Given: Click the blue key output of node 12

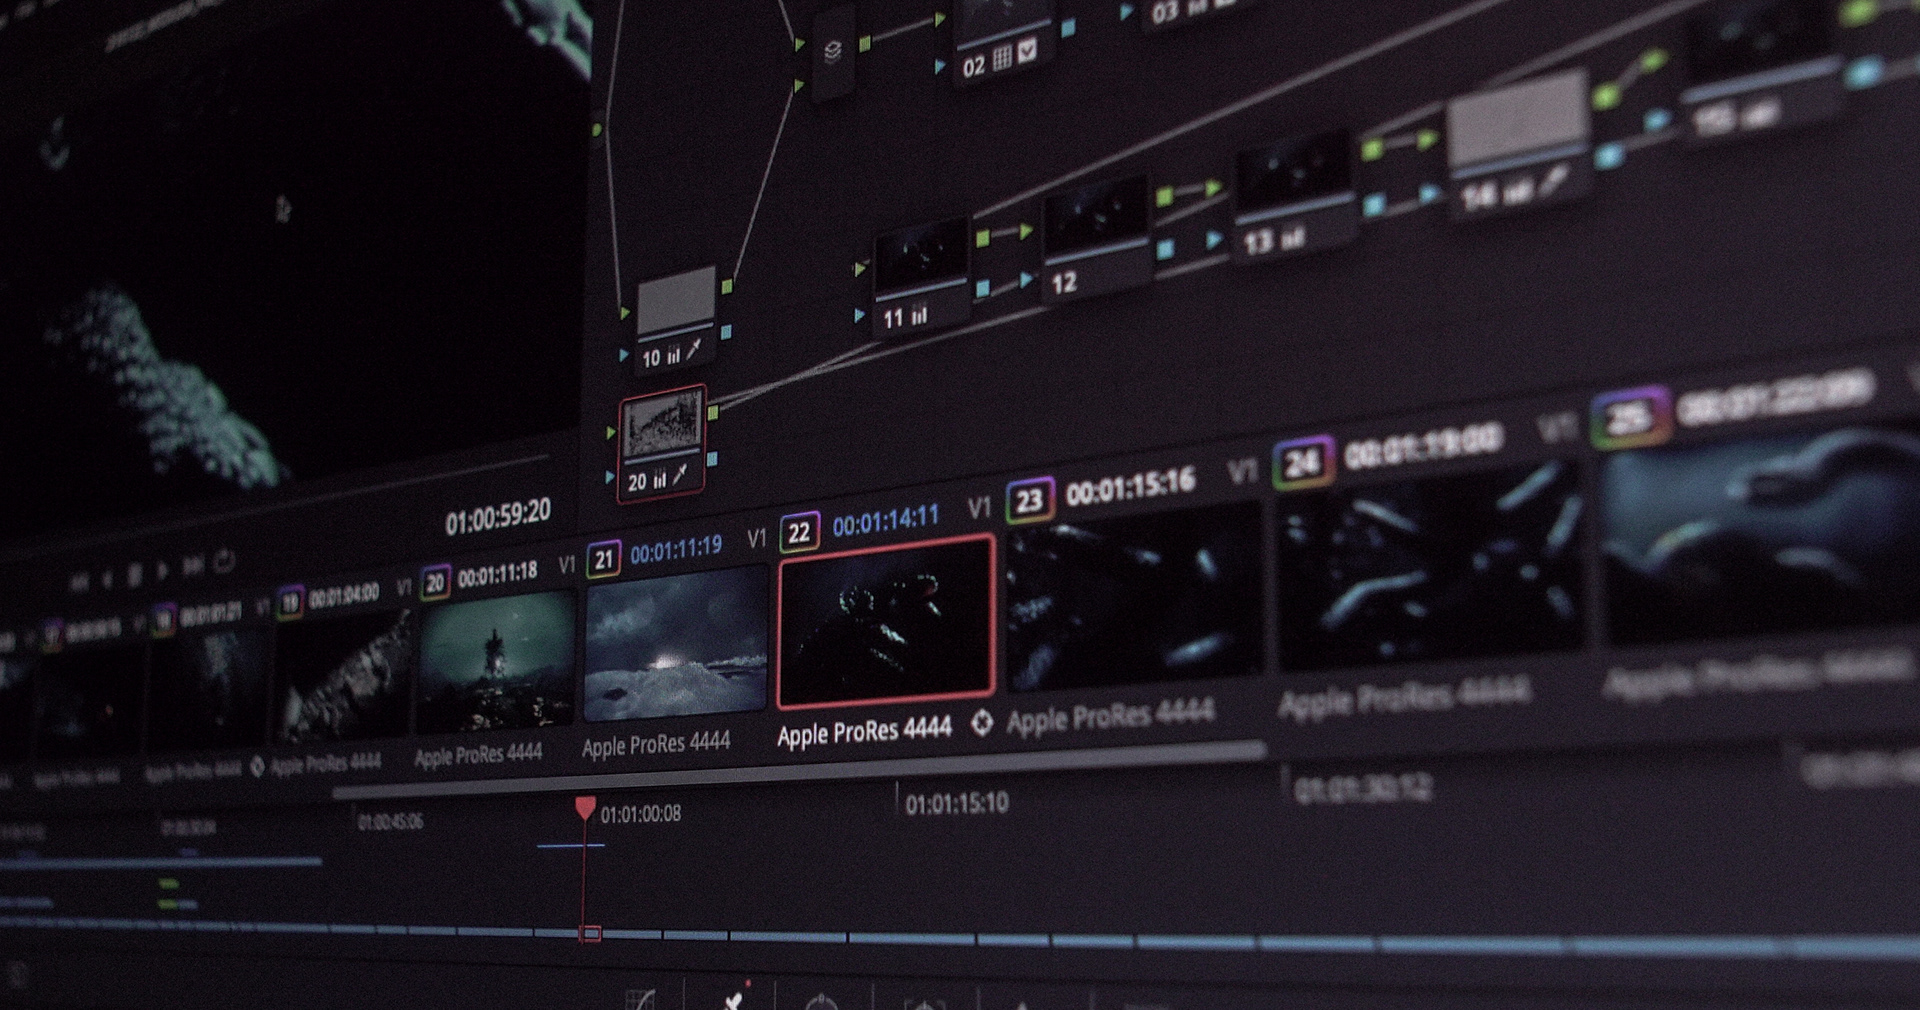Looking at the screenshot, I should [1164, 249].
